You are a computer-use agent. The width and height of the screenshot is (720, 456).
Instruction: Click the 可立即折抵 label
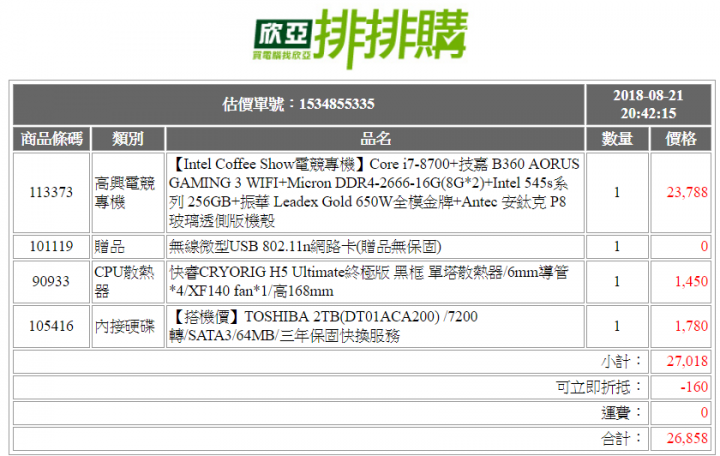[599, 387]
